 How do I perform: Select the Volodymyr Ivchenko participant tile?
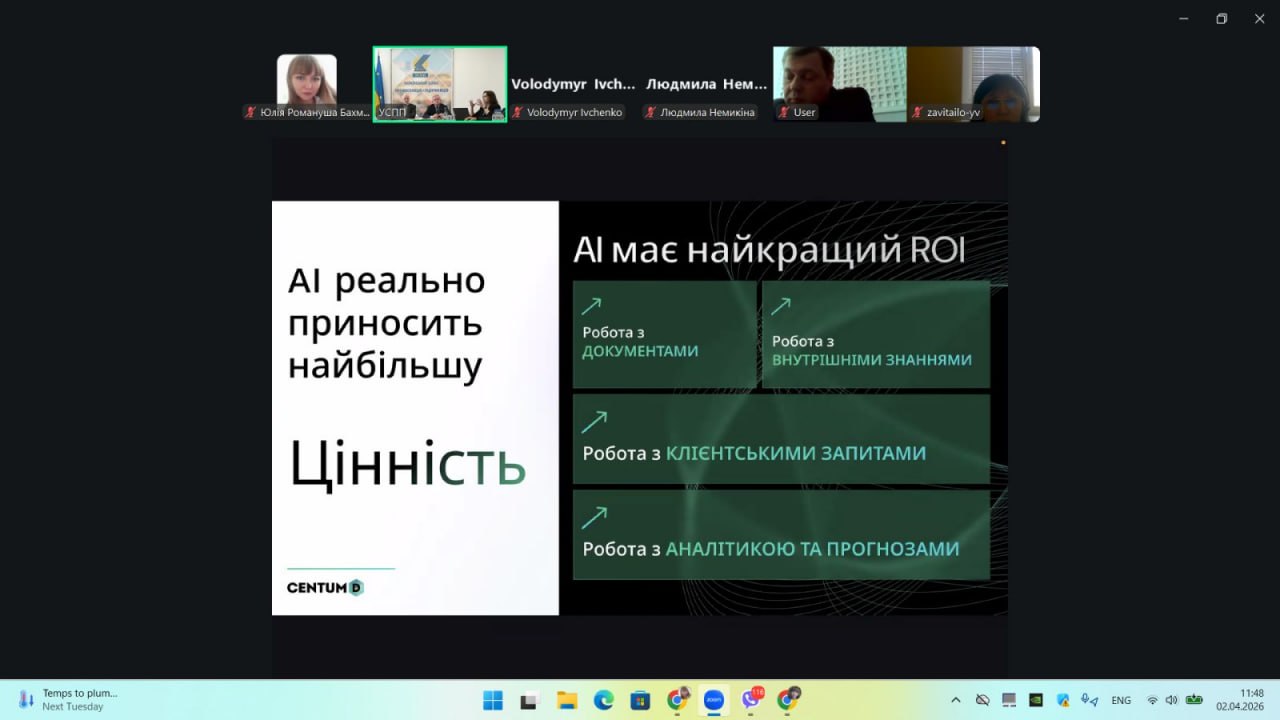point(574,85)
